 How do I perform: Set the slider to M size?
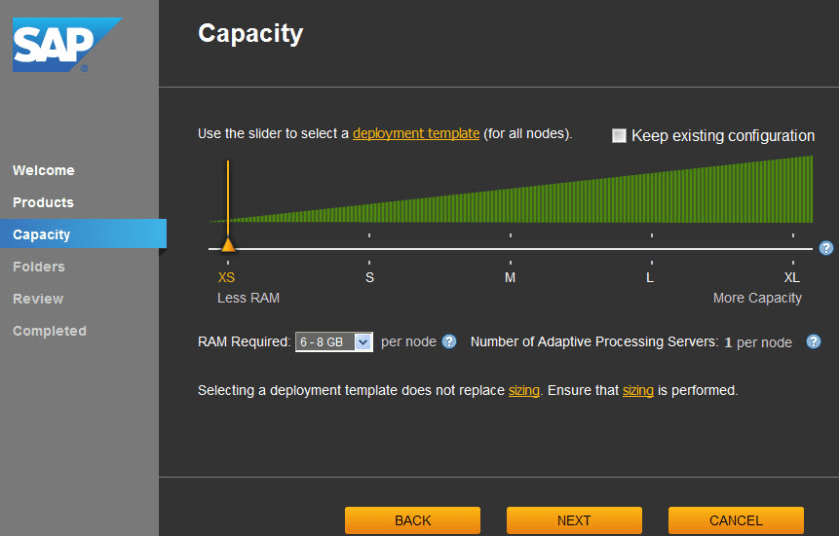[510, 248]
